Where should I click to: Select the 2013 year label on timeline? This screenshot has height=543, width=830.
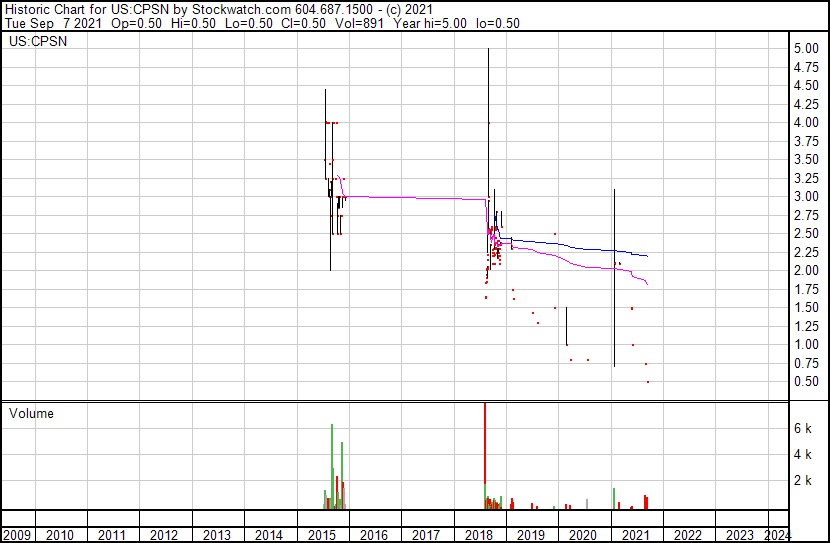click(216, 535)
